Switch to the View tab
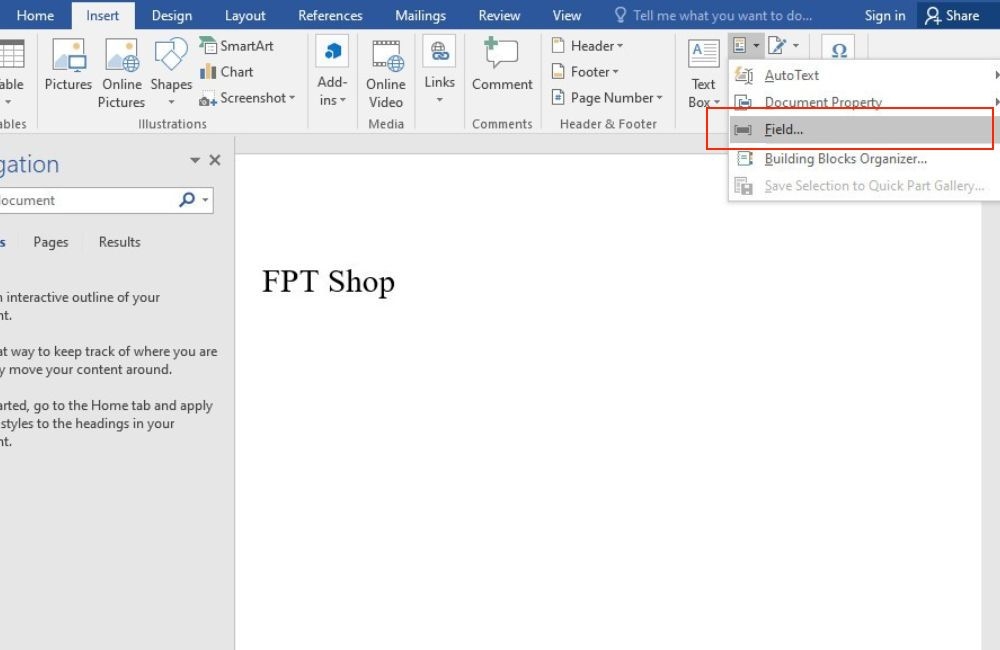 tap(566, 15)
